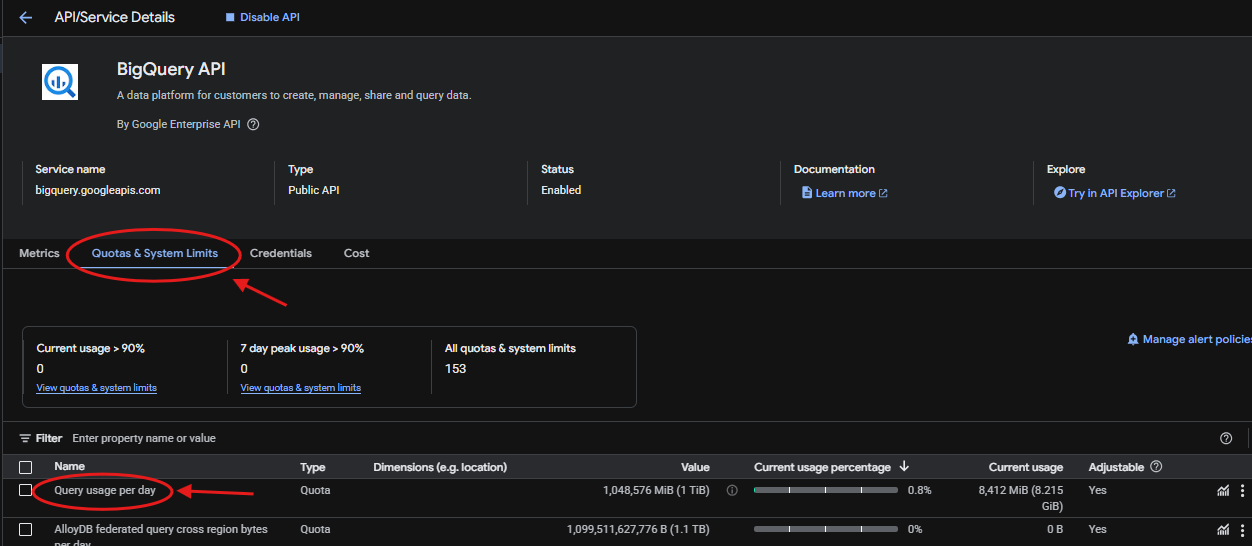The width and height of the screenshot is (1252, 546).
Task: Toggle the select-all checkbox in table header
Action: [x=25, y=467]
